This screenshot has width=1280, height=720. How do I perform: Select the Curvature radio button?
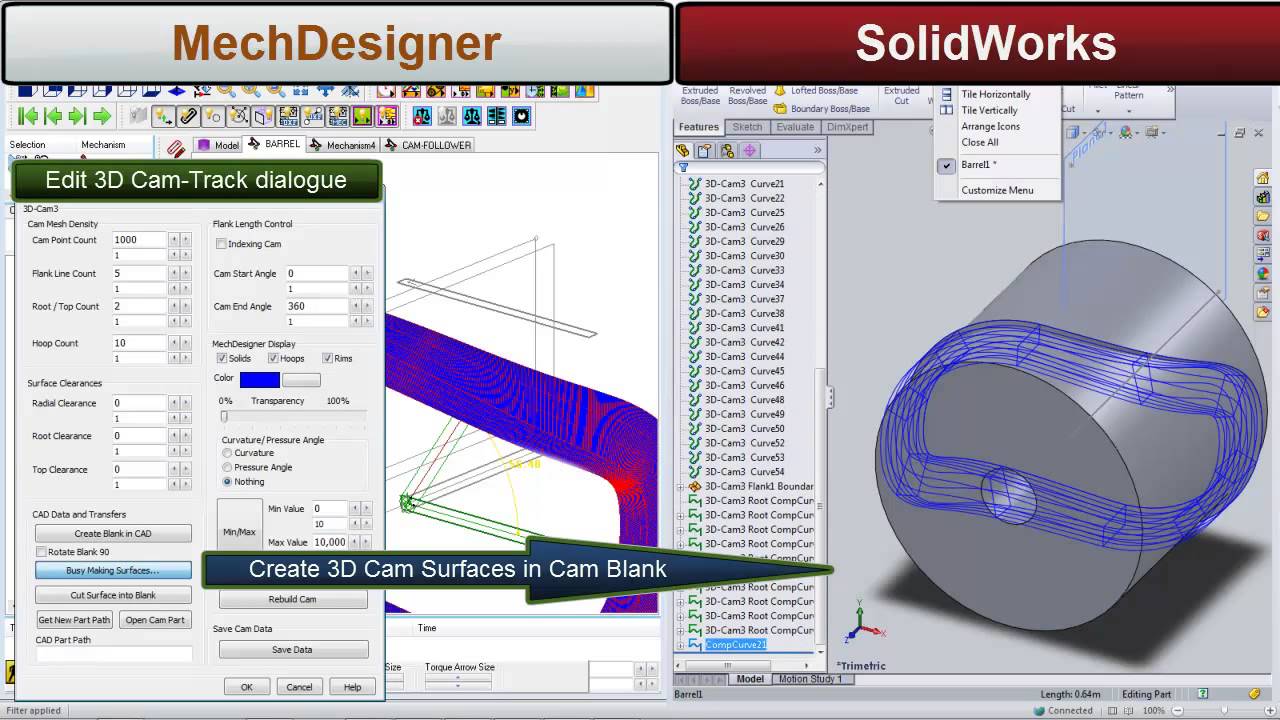(x=227, y=453)
